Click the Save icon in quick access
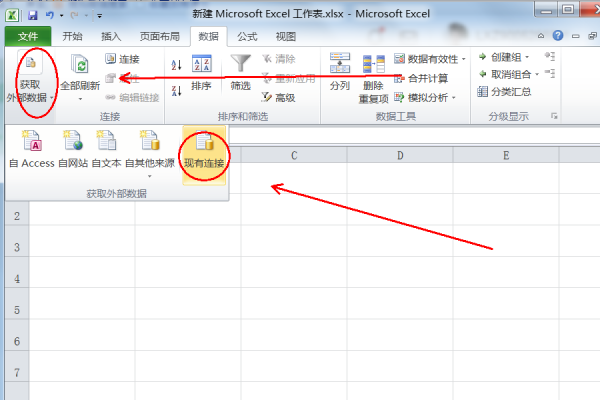Image resolution: width=600 pixels, height=400 pixels. [x=33, y=15]
